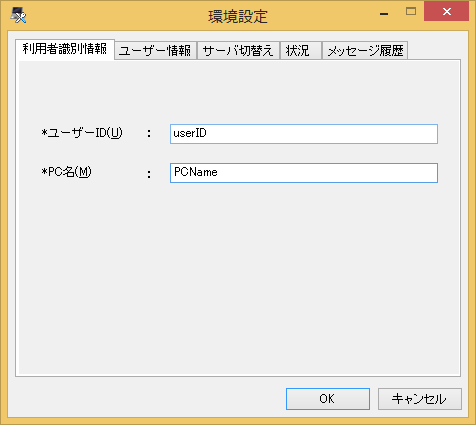Close the 環境設定 window
Image resolution: width=476 pixels, height=425 pixels.
(x=446, y=12)
